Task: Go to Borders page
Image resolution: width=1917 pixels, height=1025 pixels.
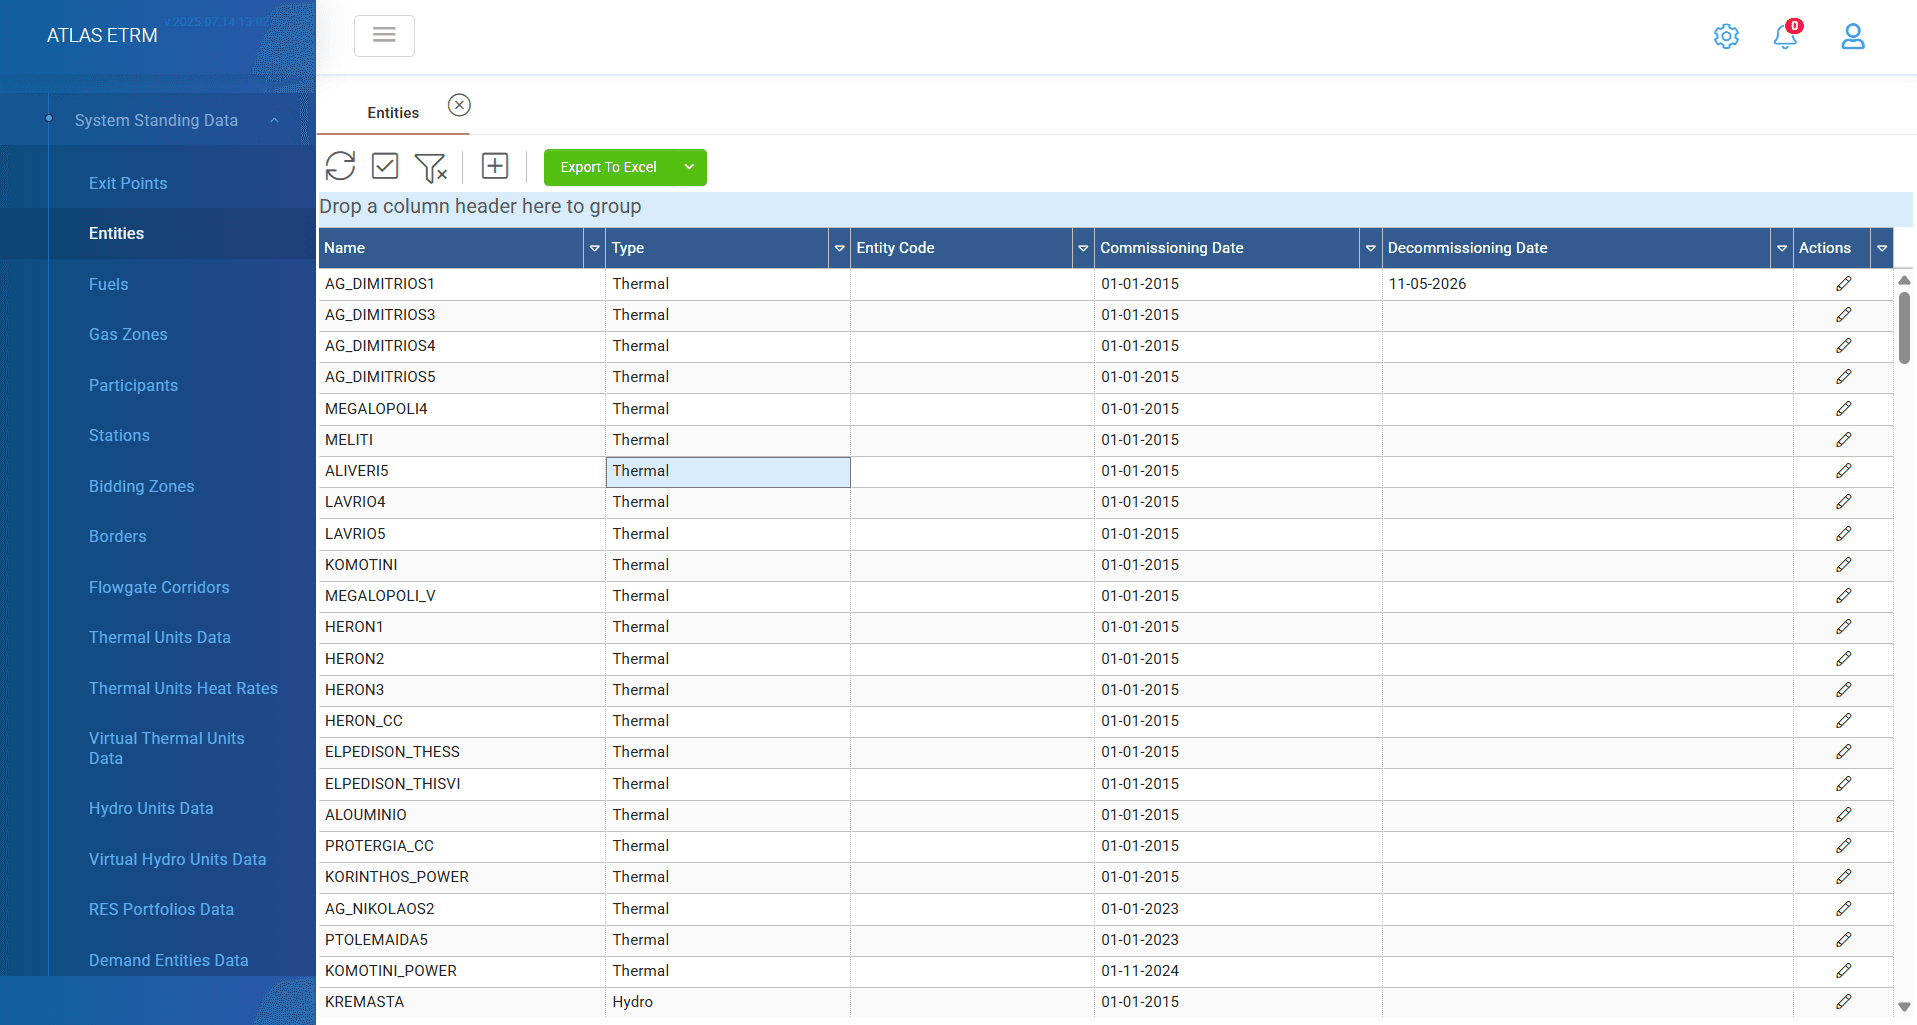Action: tap(117, 536)
